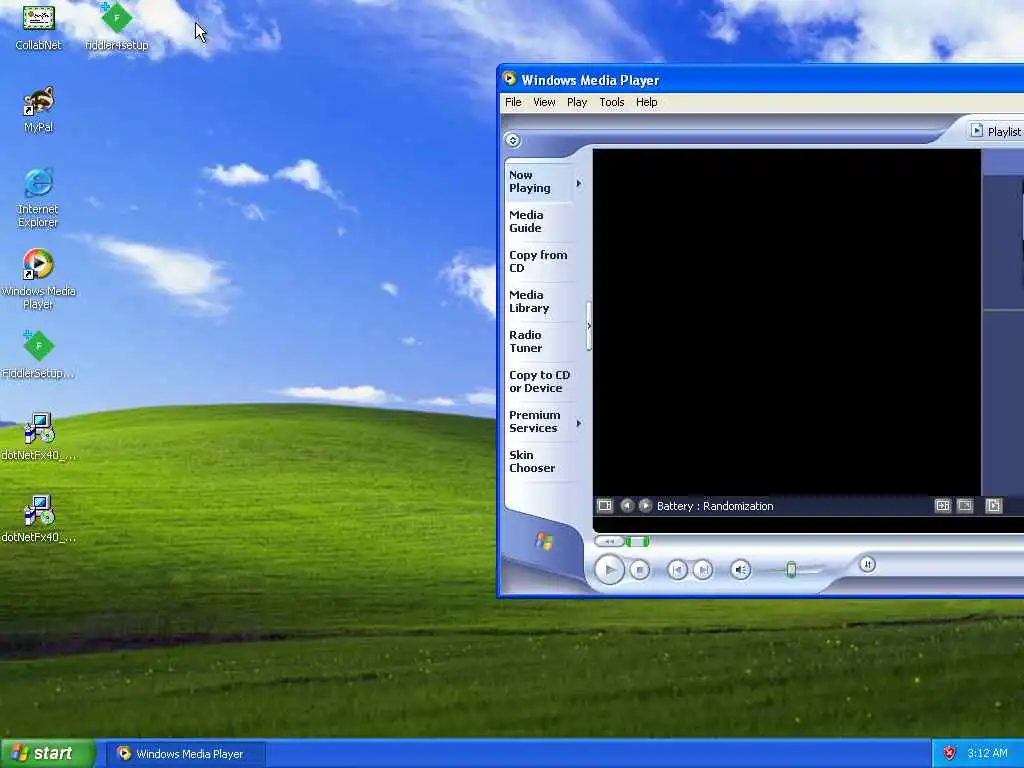Select the MyPal desktop icon
The height and width of the screenshot is (768, 1024).
point(39,109)
